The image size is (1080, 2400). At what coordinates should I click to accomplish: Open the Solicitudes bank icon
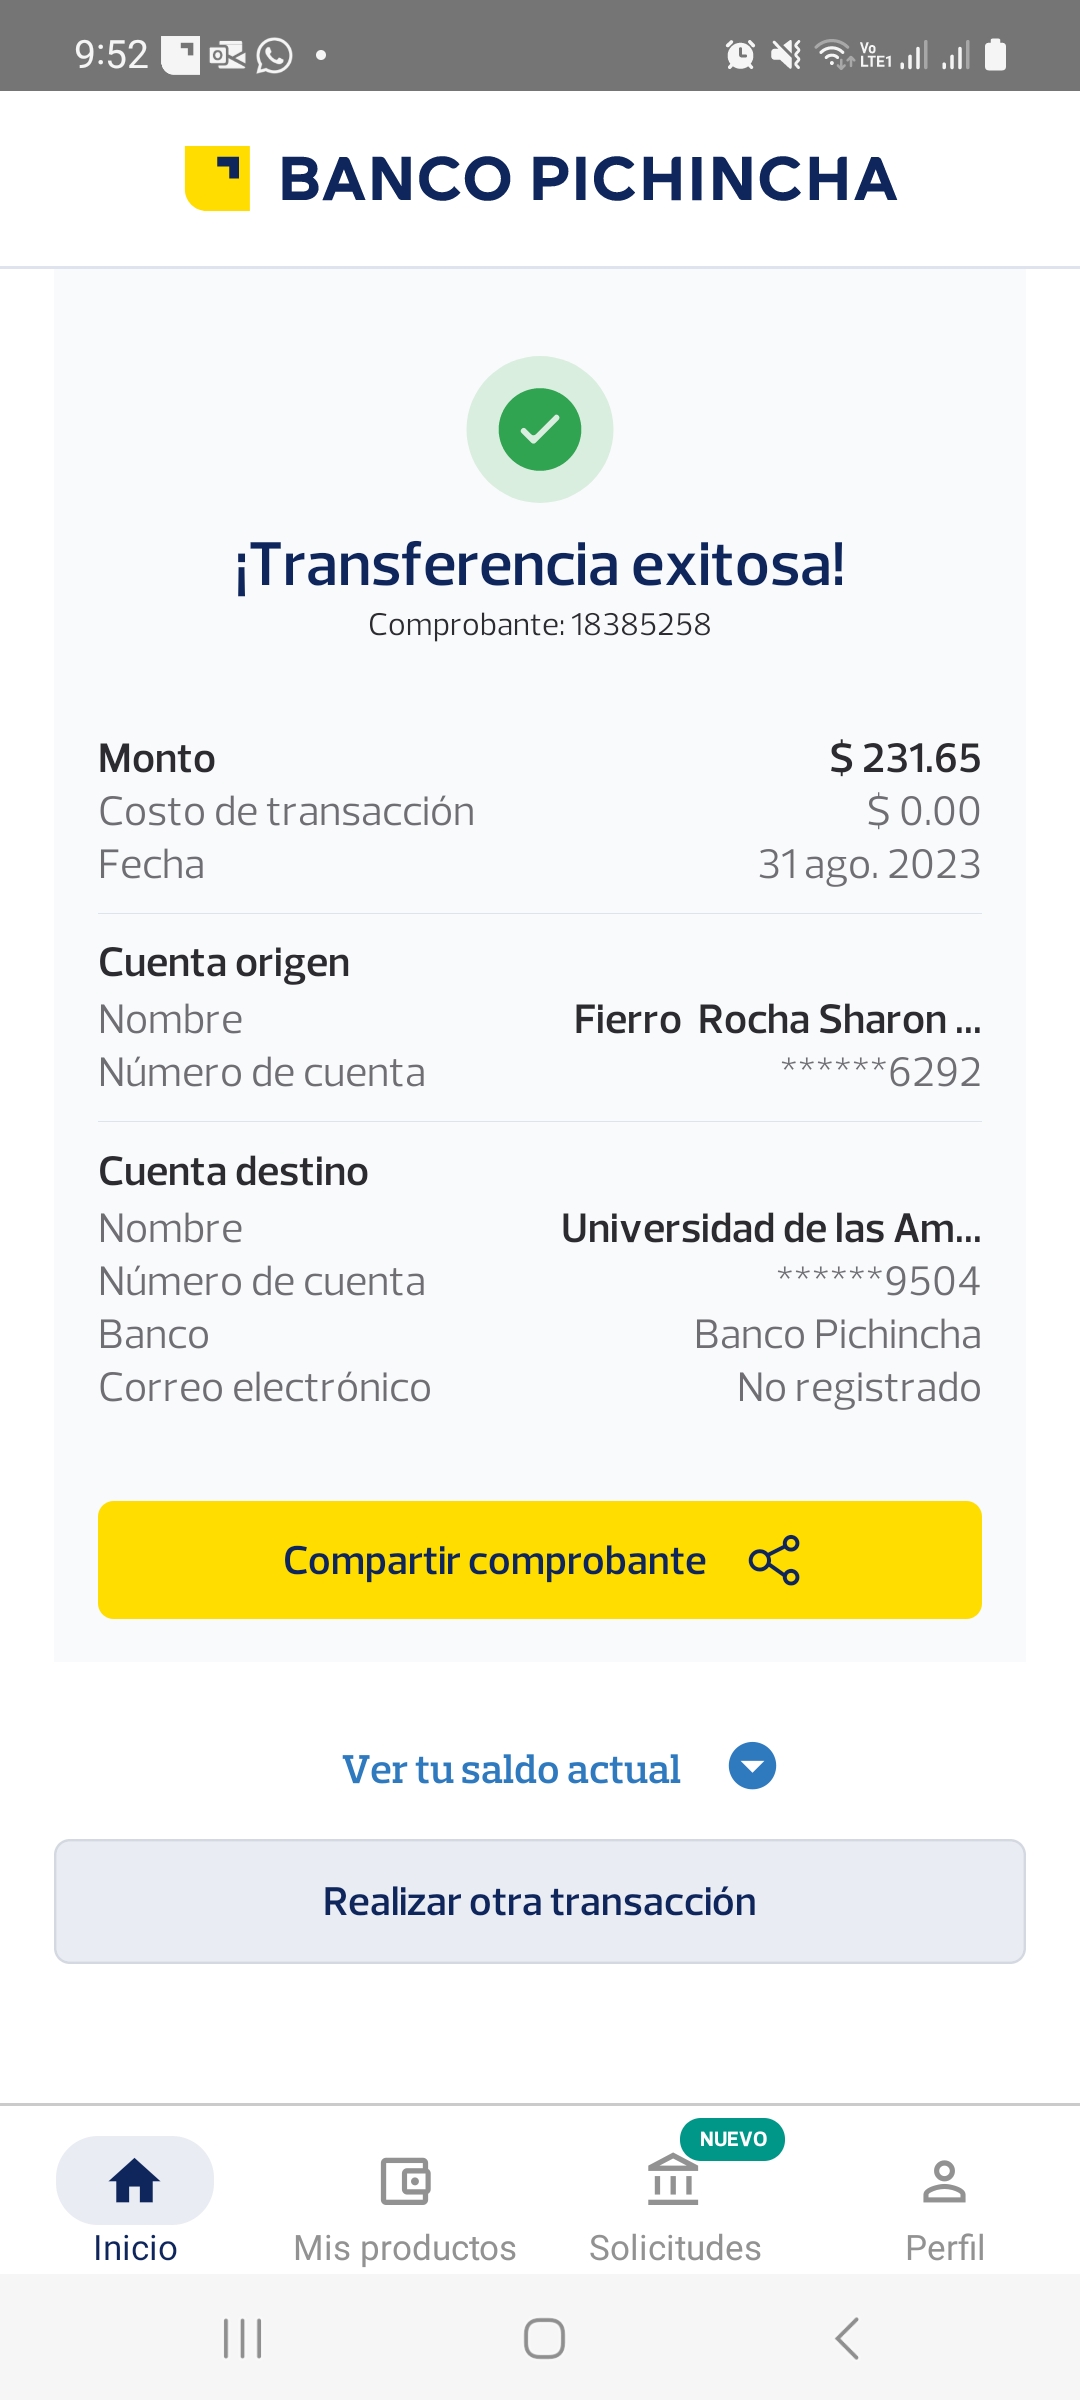point(674,2181)
